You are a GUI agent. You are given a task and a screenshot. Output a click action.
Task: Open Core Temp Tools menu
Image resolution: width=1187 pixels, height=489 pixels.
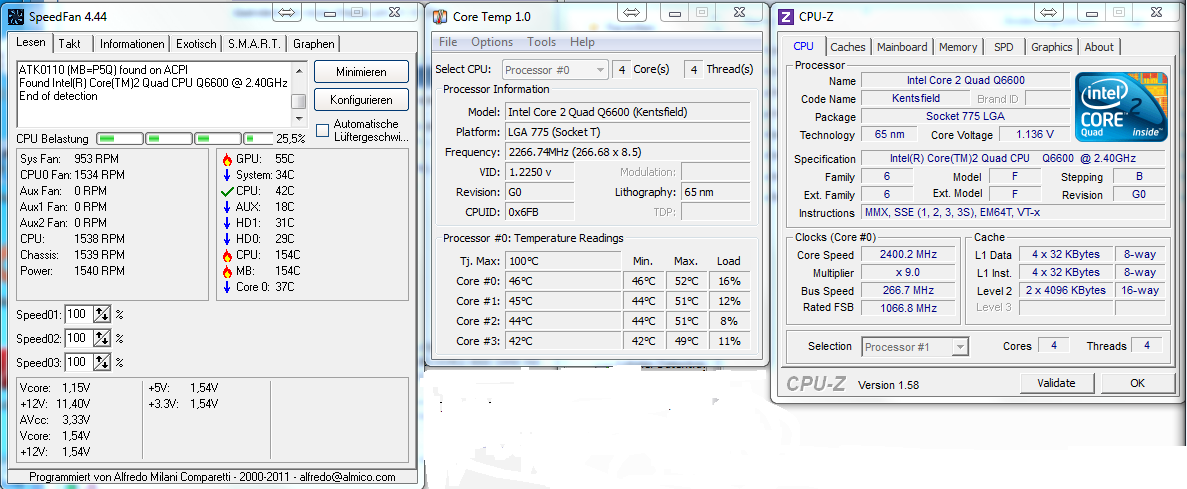click(541, 42)
